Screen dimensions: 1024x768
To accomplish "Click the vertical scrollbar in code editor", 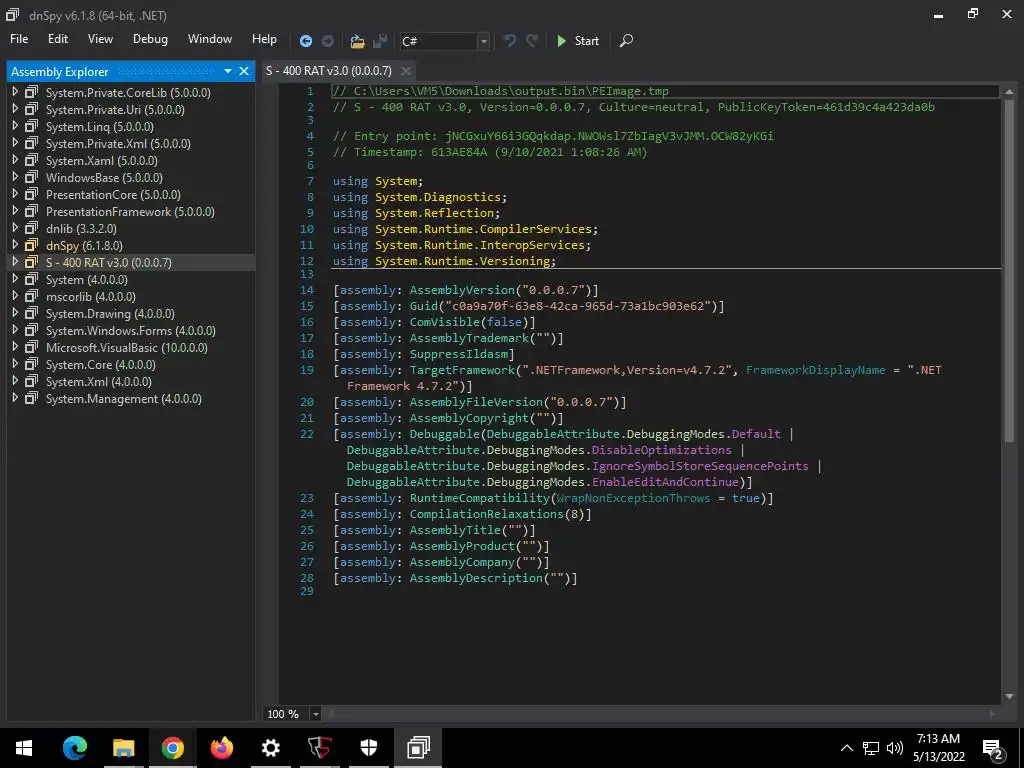I will [x=1009, y=272].
